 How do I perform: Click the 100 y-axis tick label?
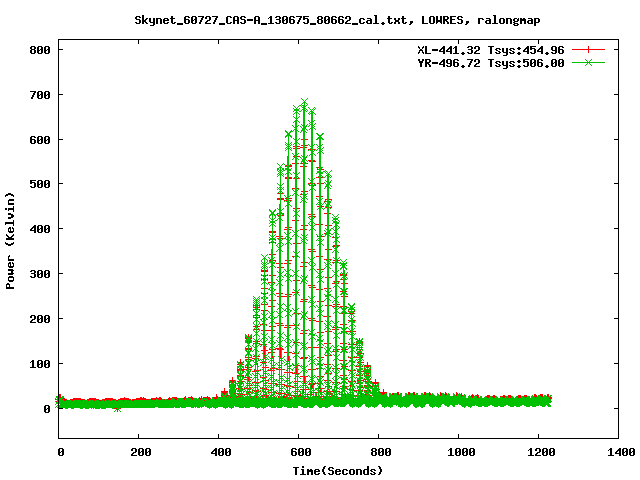coord(40,364)
